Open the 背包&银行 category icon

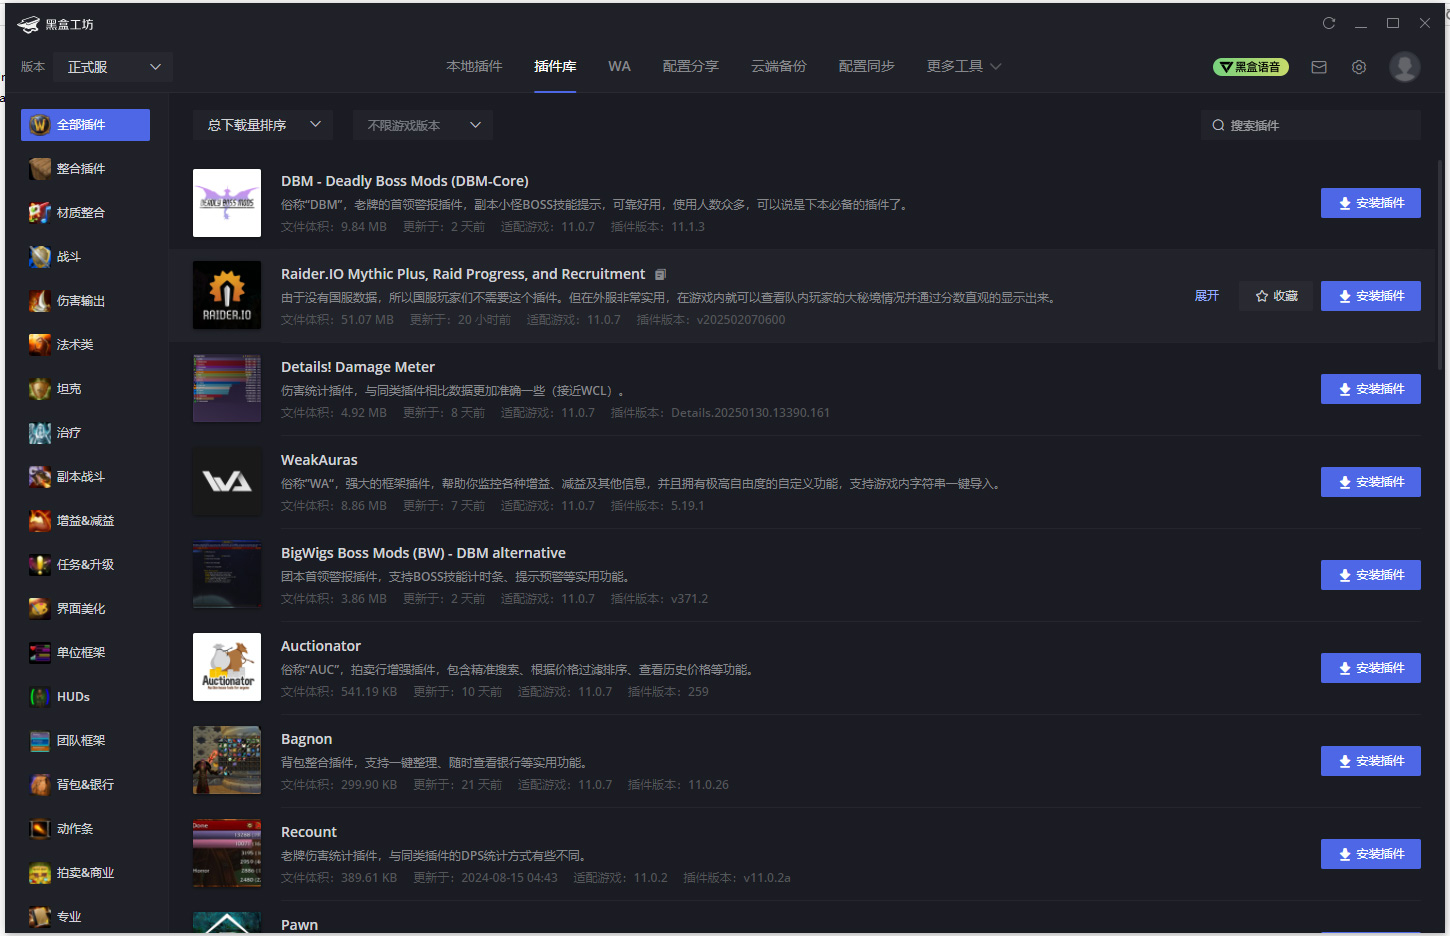pyautogui.click(x=40, y=785)
